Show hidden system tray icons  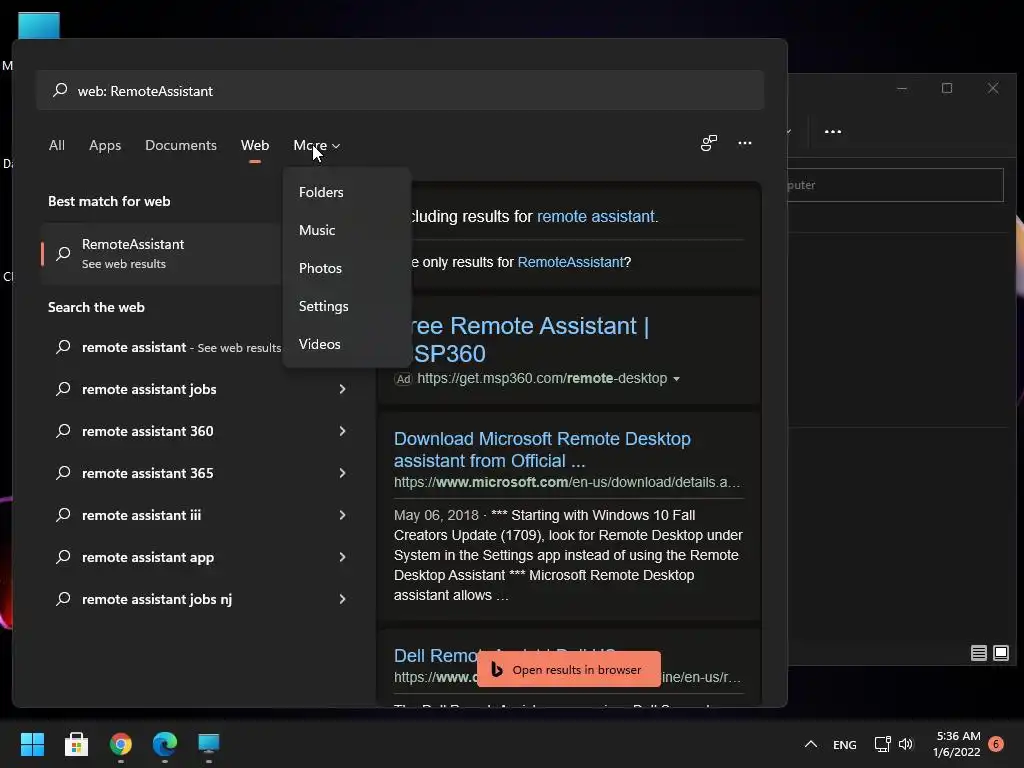click(810, 744)
